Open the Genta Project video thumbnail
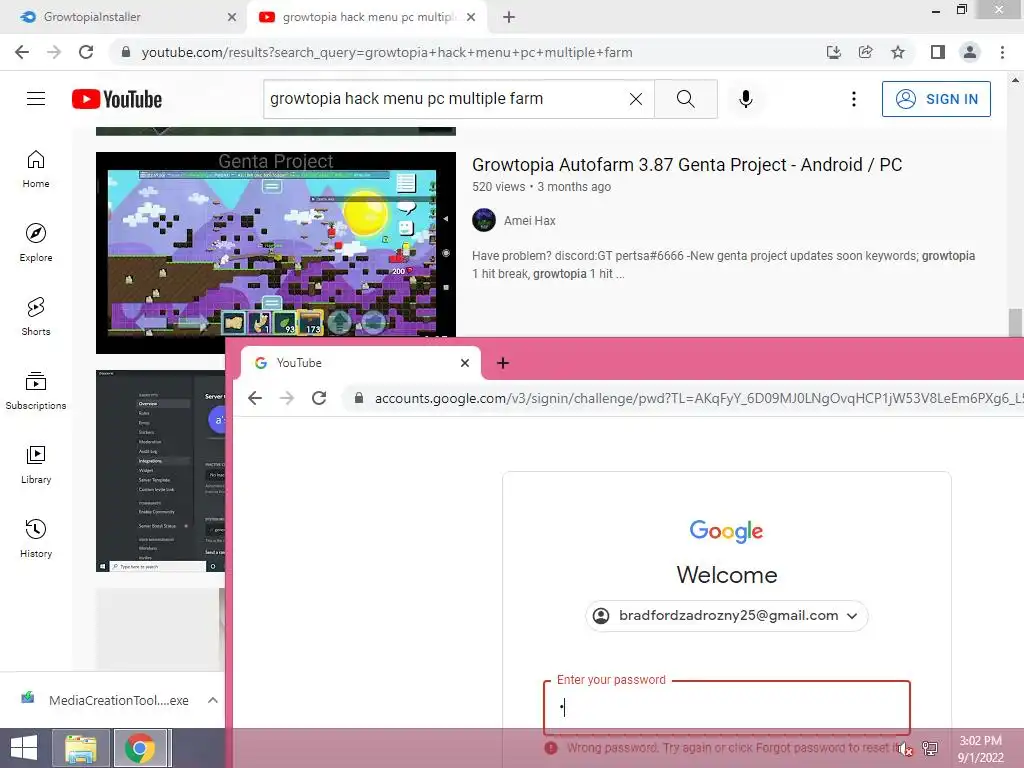 [276, 253]
